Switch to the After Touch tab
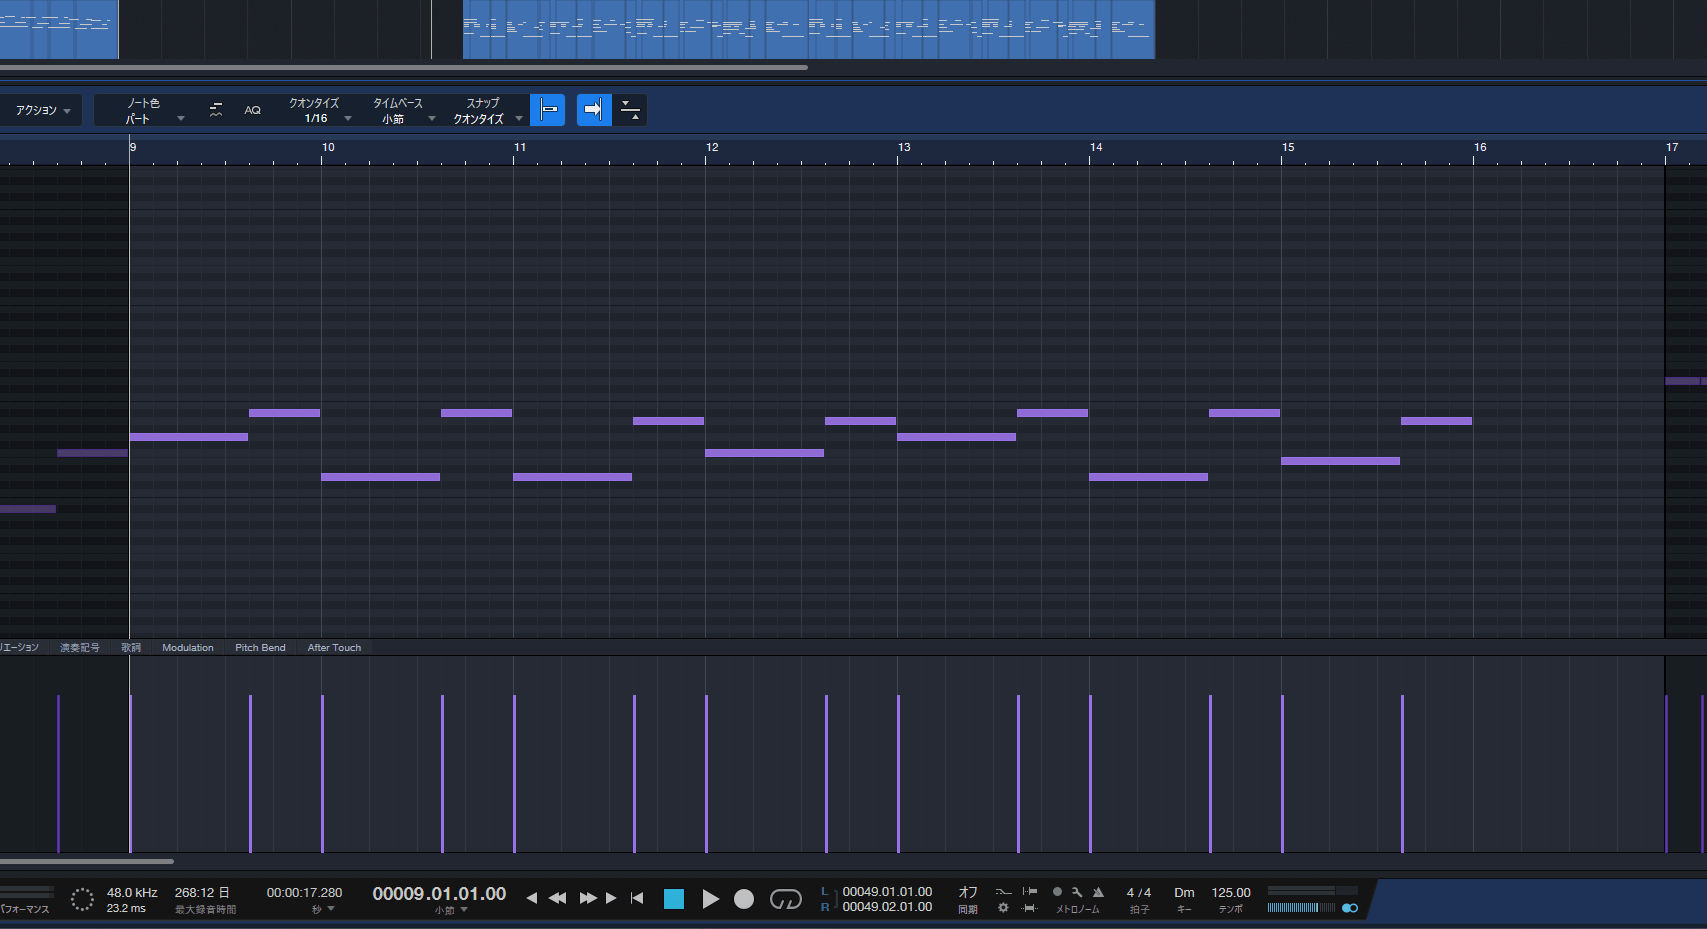 [334, 648]
